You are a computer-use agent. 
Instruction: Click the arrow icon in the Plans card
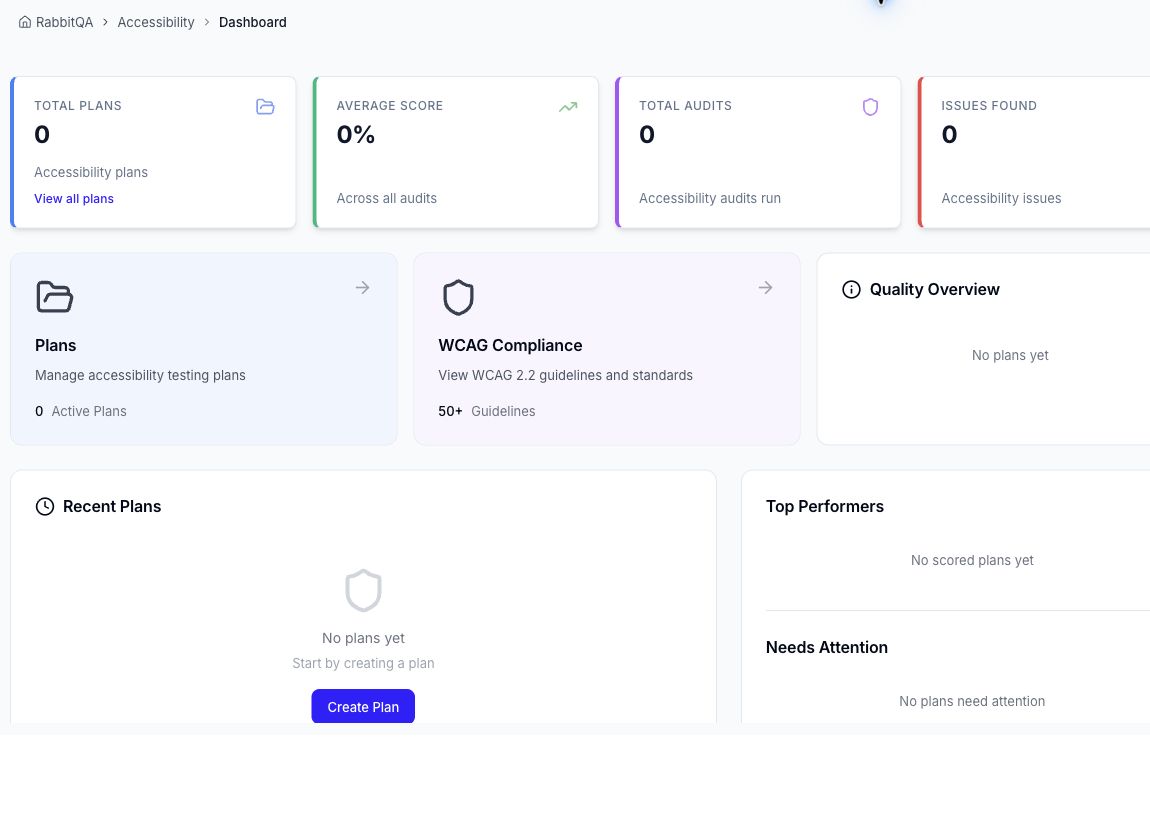click(362, 288)
